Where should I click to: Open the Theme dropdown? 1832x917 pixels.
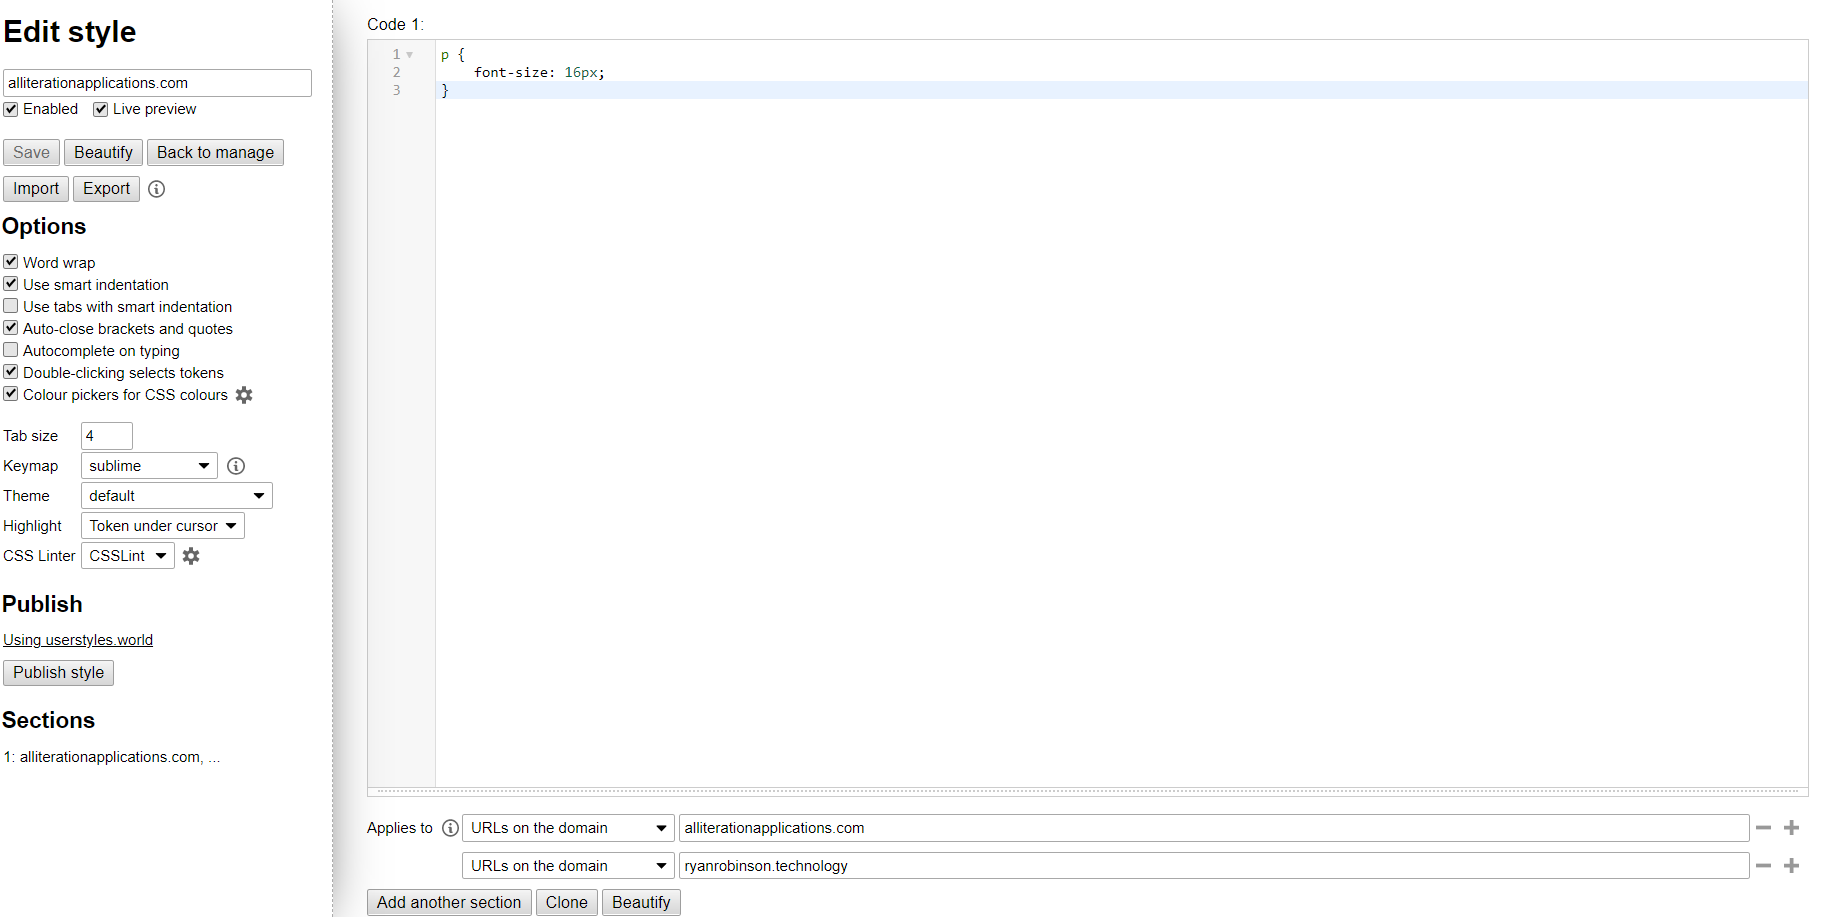pyautogui.click(x=176, y=495)
